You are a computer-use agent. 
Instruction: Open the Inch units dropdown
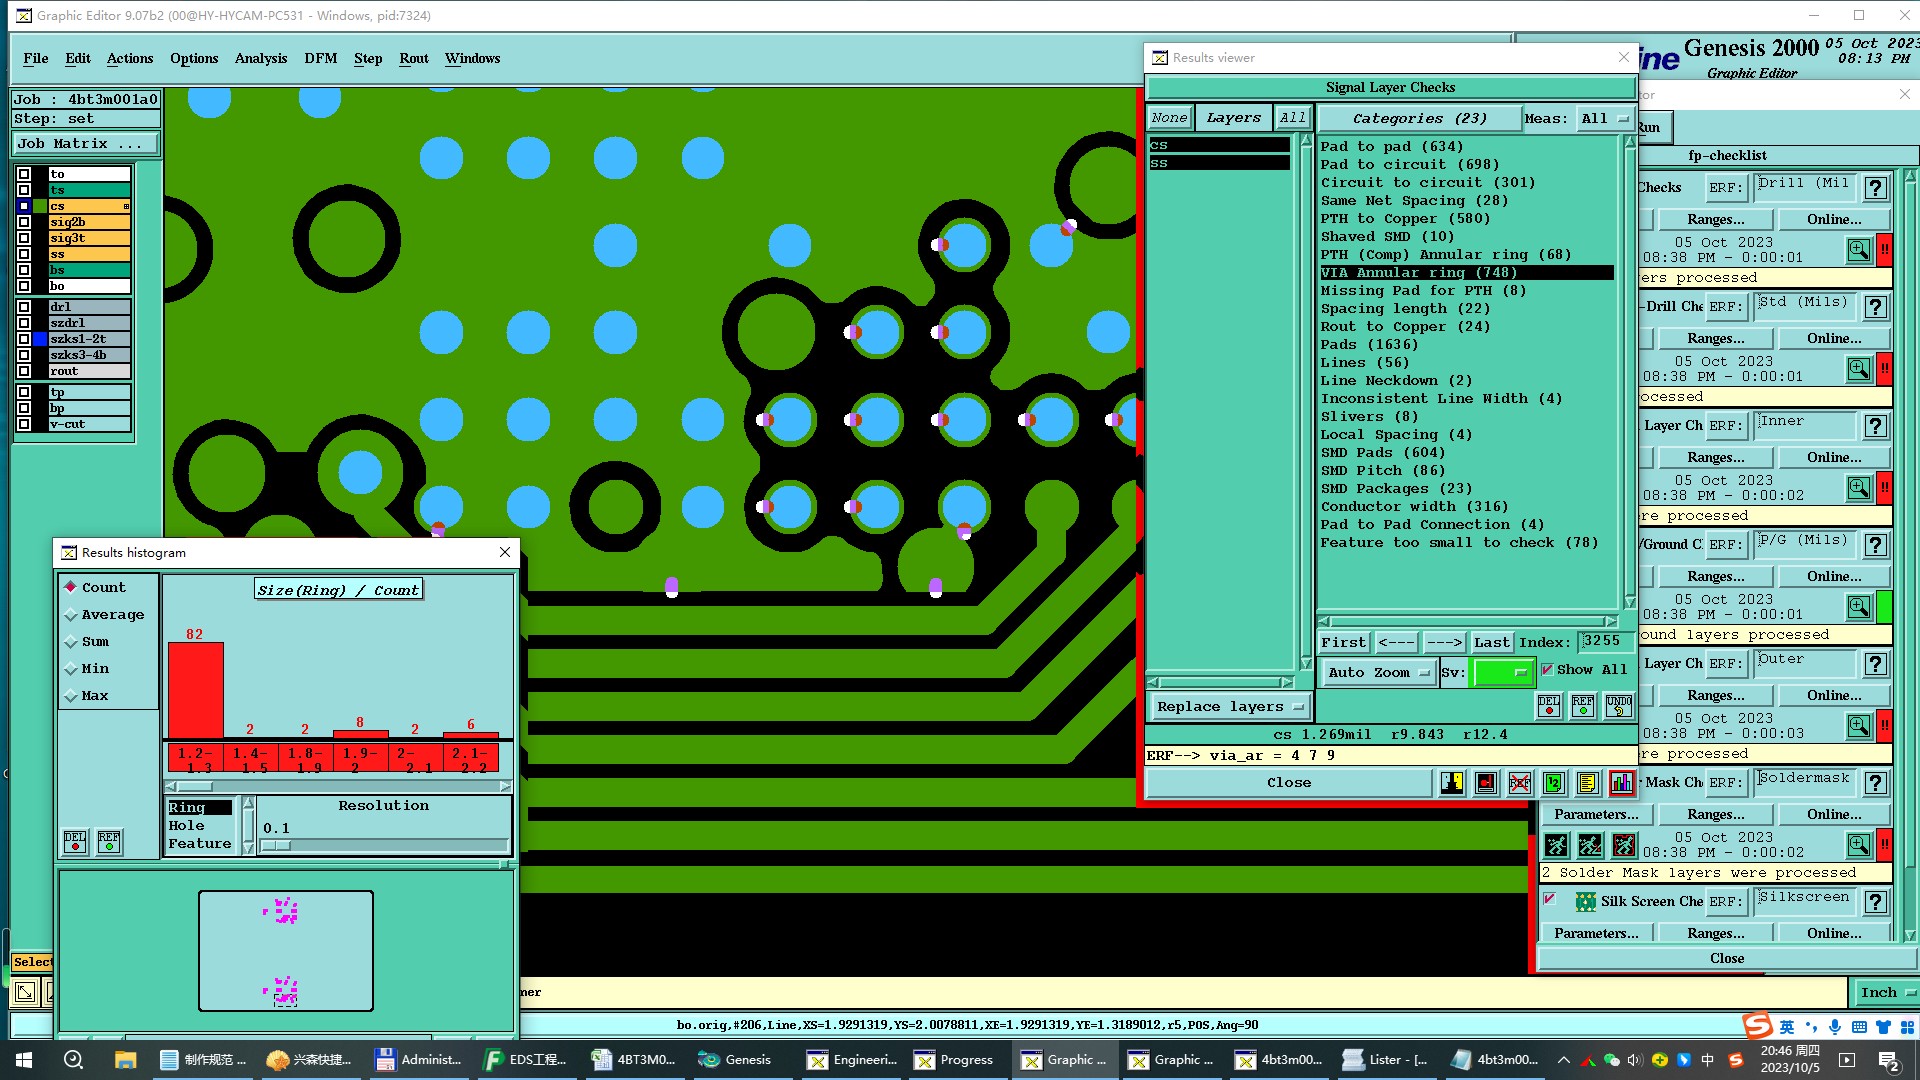(x=1886, y=993)
